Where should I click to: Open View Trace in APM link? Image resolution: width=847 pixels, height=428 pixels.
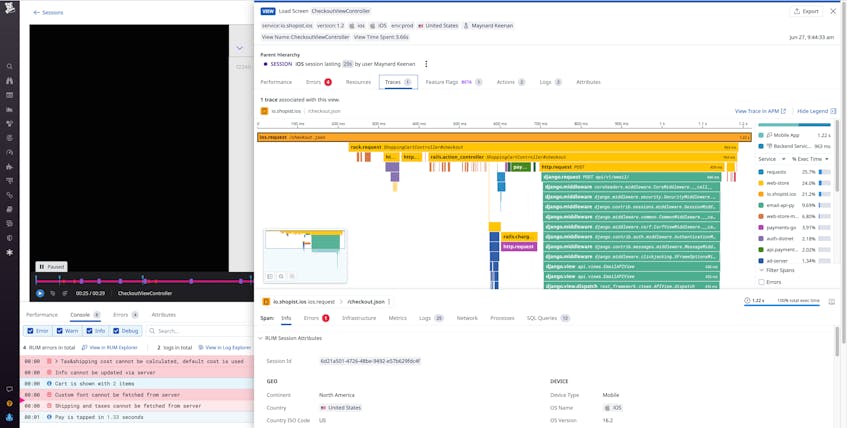coord(760,111)
